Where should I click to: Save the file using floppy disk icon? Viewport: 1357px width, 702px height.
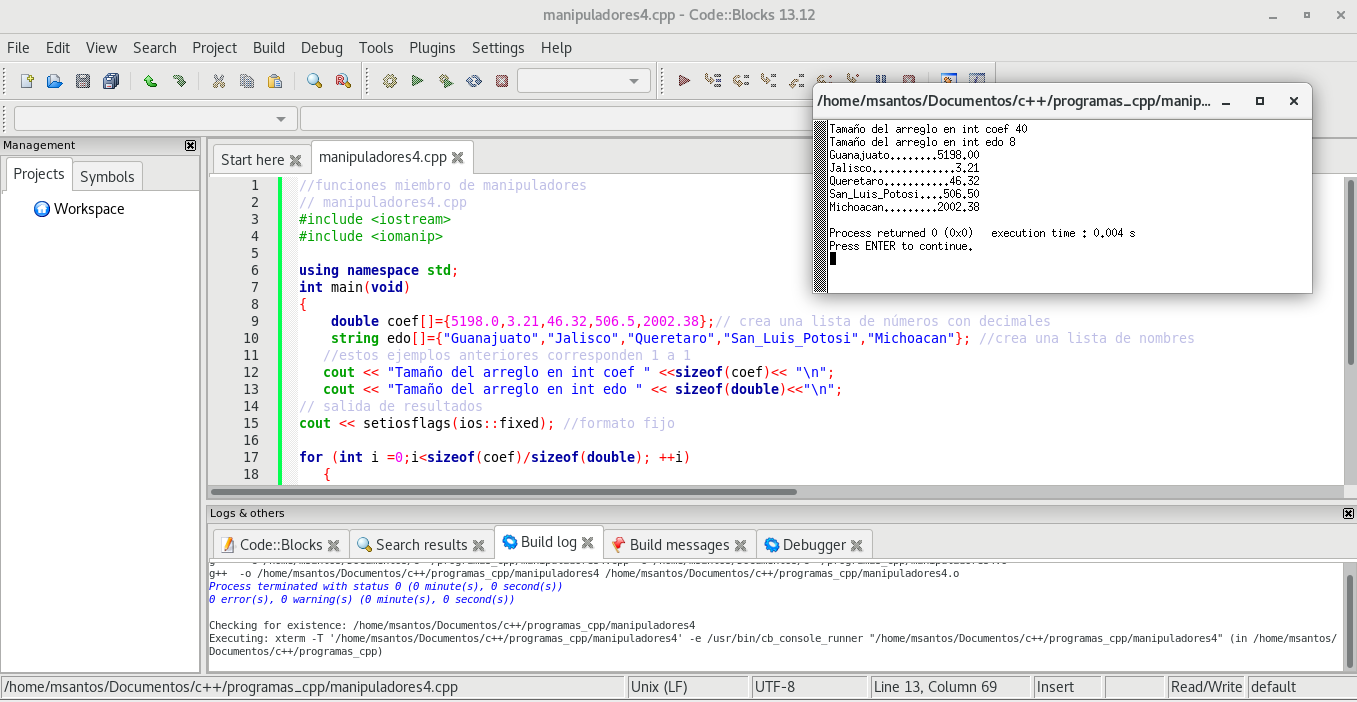point(83,81)
